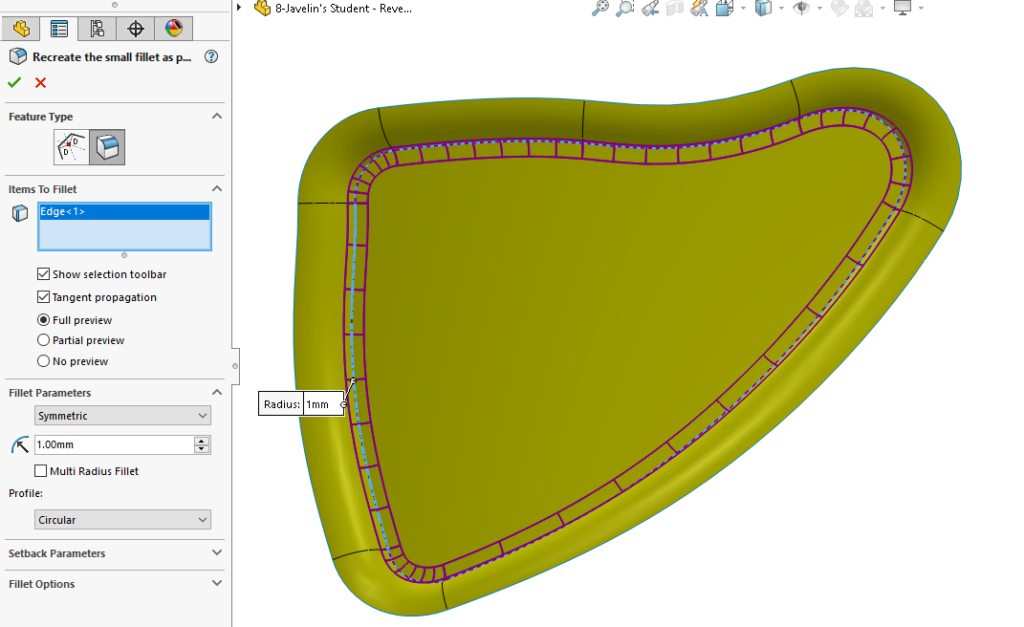Open the ConfigurationManager tab
The width and height of the screenshot is (1024, 627).
(x=97, y=29)
